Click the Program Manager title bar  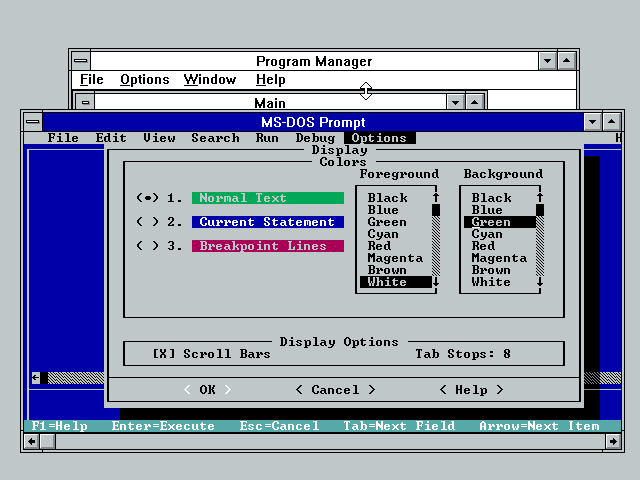click(314, 61)
